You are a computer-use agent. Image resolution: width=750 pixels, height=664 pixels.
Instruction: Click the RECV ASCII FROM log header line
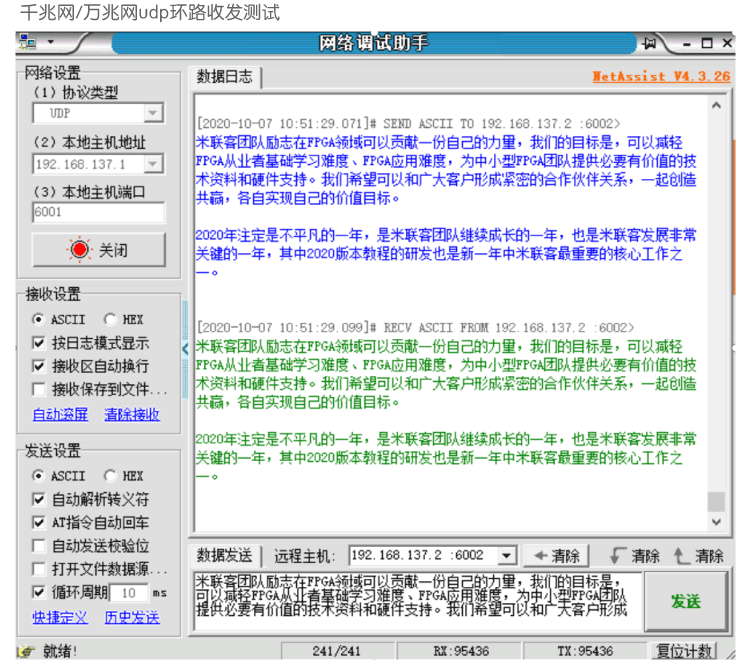tap(415, 328)
